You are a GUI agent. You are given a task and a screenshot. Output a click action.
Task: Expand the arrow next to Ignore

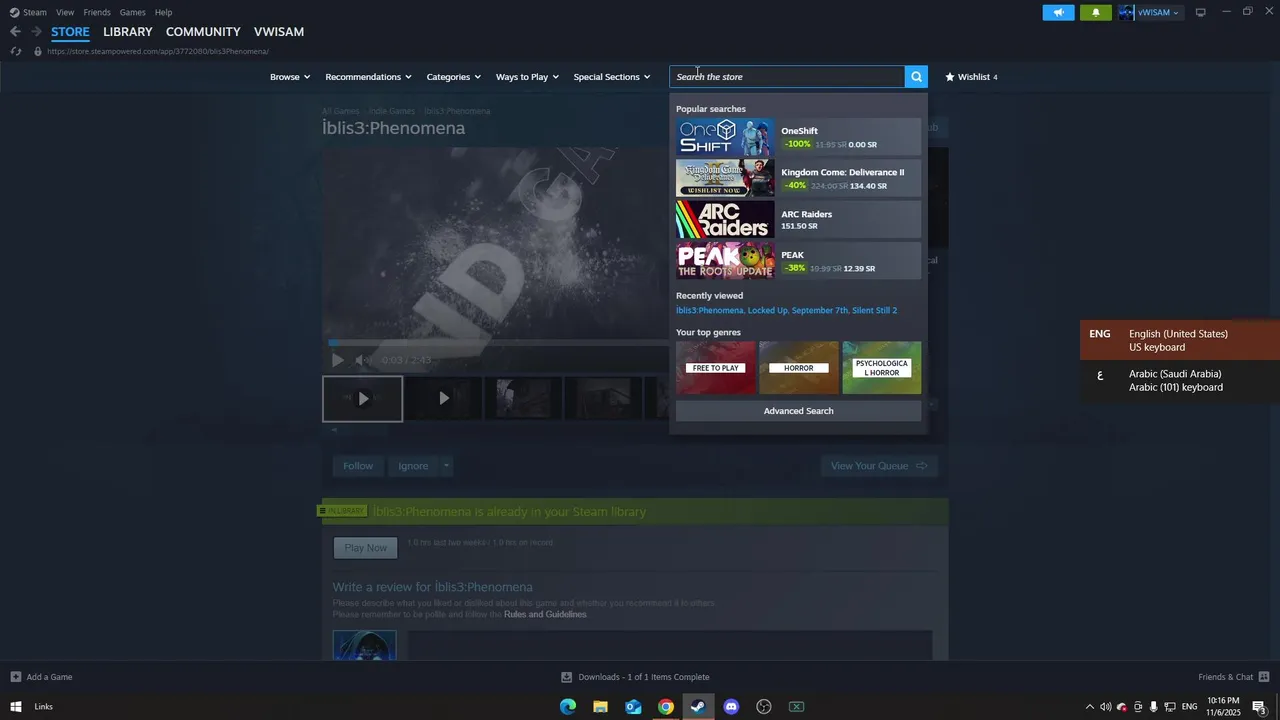pos(446,465)
